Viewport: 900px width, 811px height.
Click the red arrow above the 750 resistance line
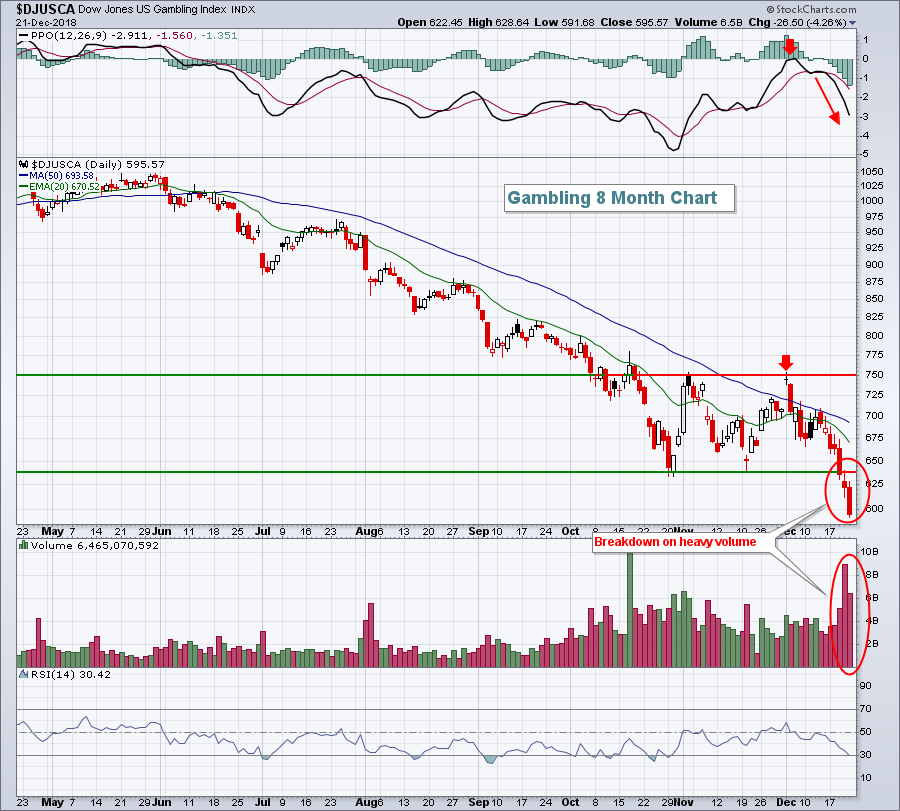click(787, 361)
